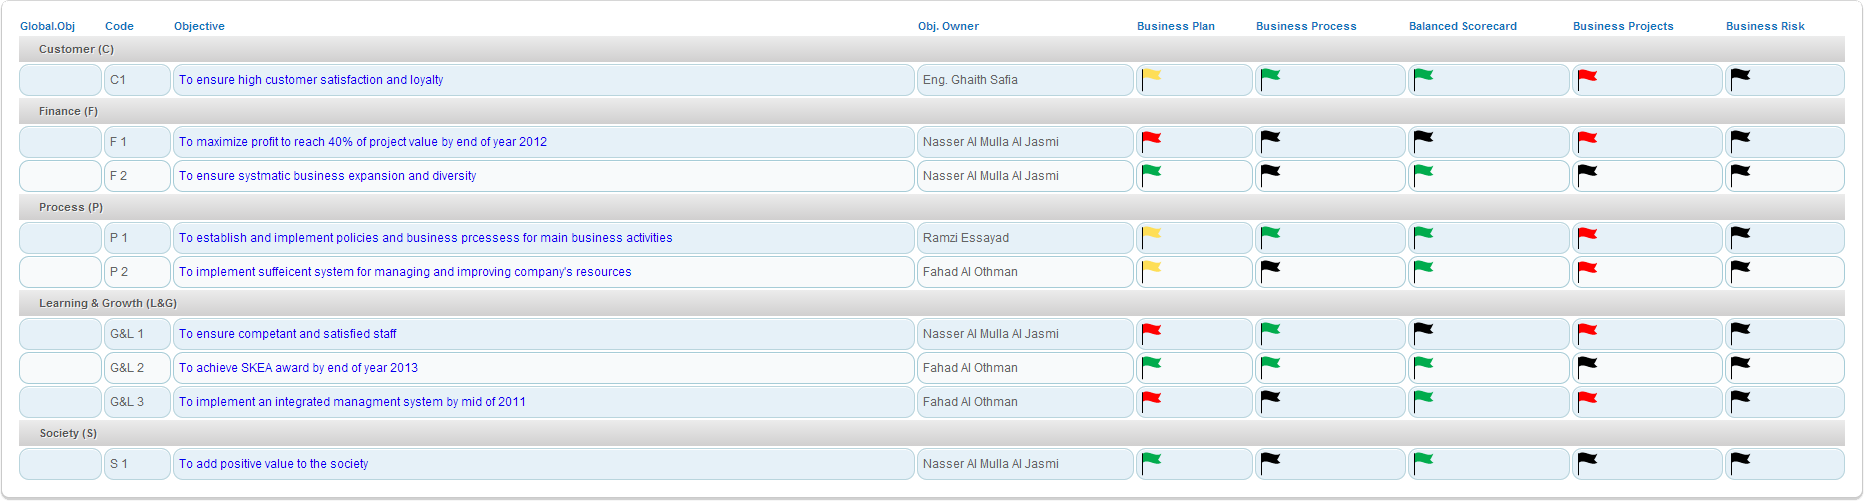Click the yellow Business Plan flag for C1
Screen dimensions: 1864x501
[x=1151, y=77]
